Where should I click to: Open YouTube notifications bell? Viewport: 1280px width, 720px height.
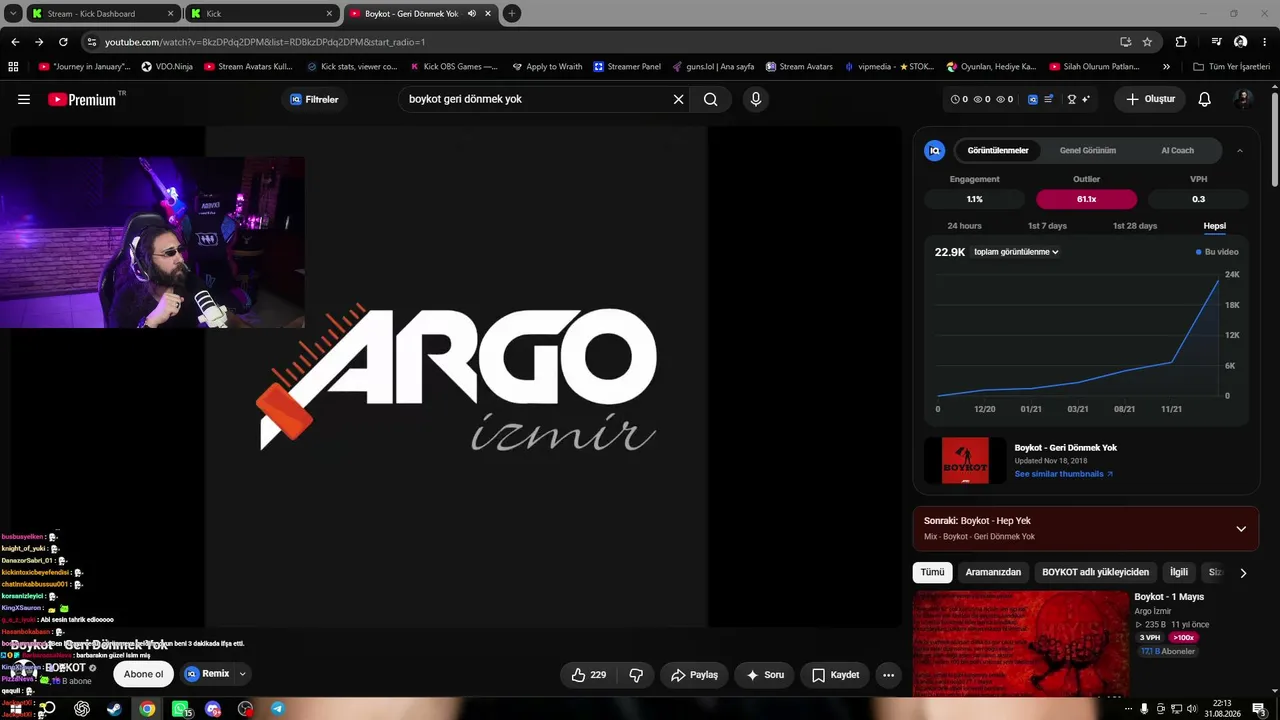pos(1205,99)
